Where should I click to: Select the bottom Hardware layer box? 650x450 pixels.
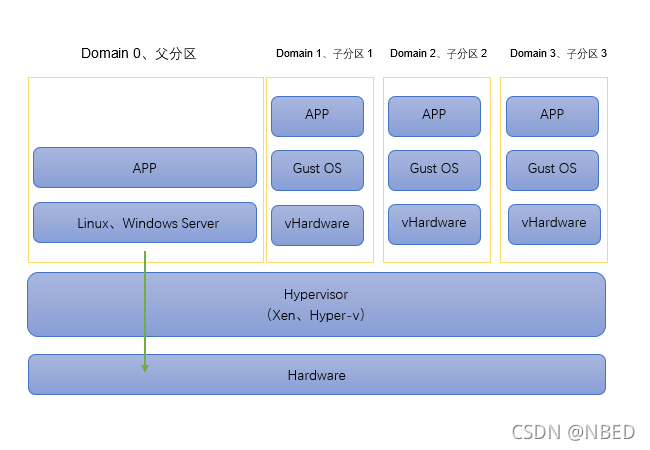(317, 375)
